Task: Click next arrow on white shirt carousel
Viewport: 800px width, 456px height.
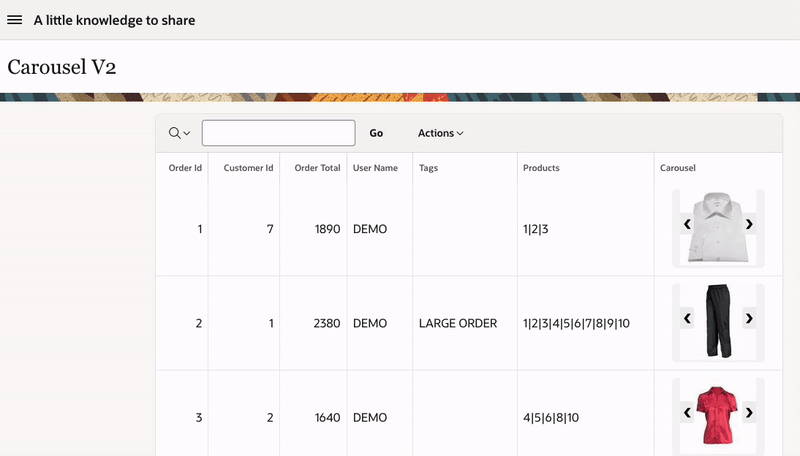Action: (x=749, y=225)
